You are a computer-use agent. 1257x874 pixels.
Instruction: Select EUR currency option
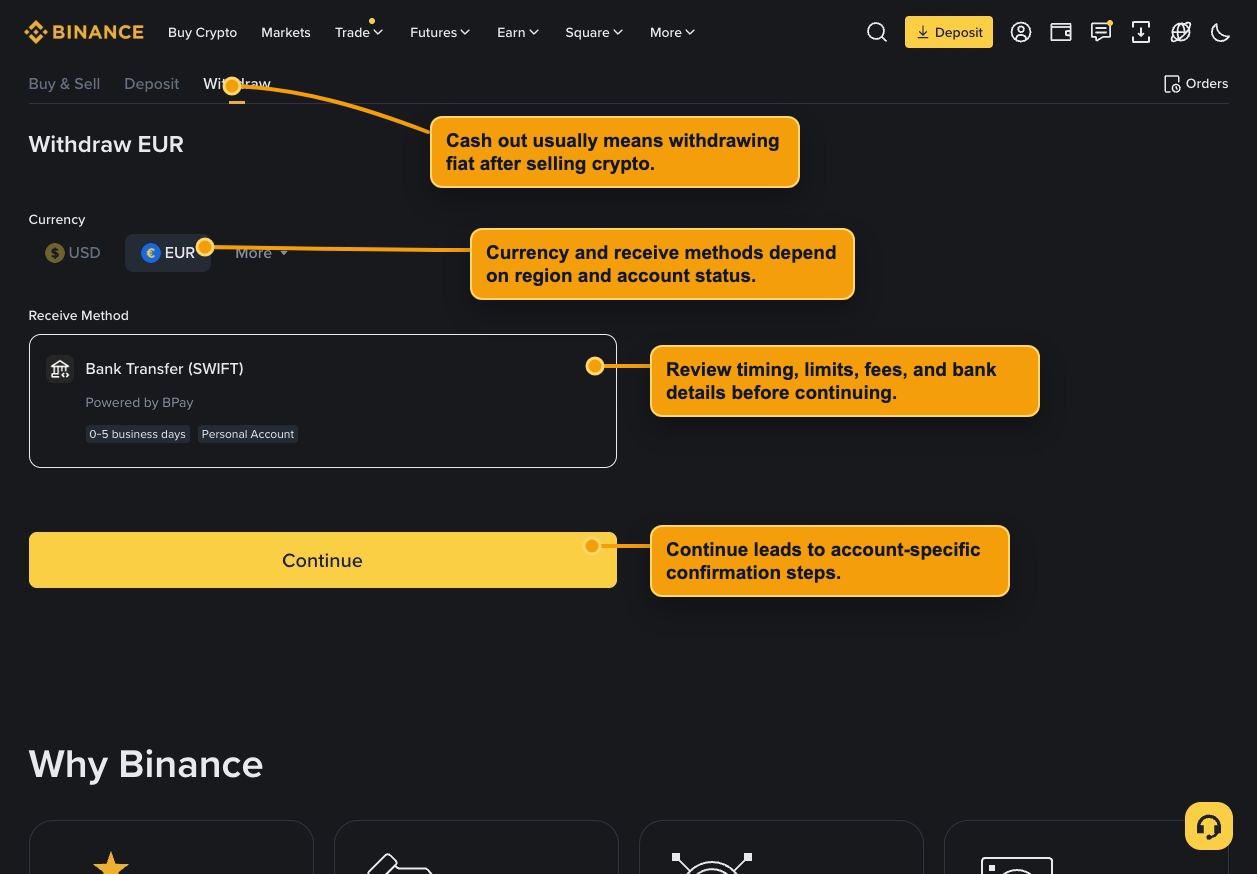point(168,253)
